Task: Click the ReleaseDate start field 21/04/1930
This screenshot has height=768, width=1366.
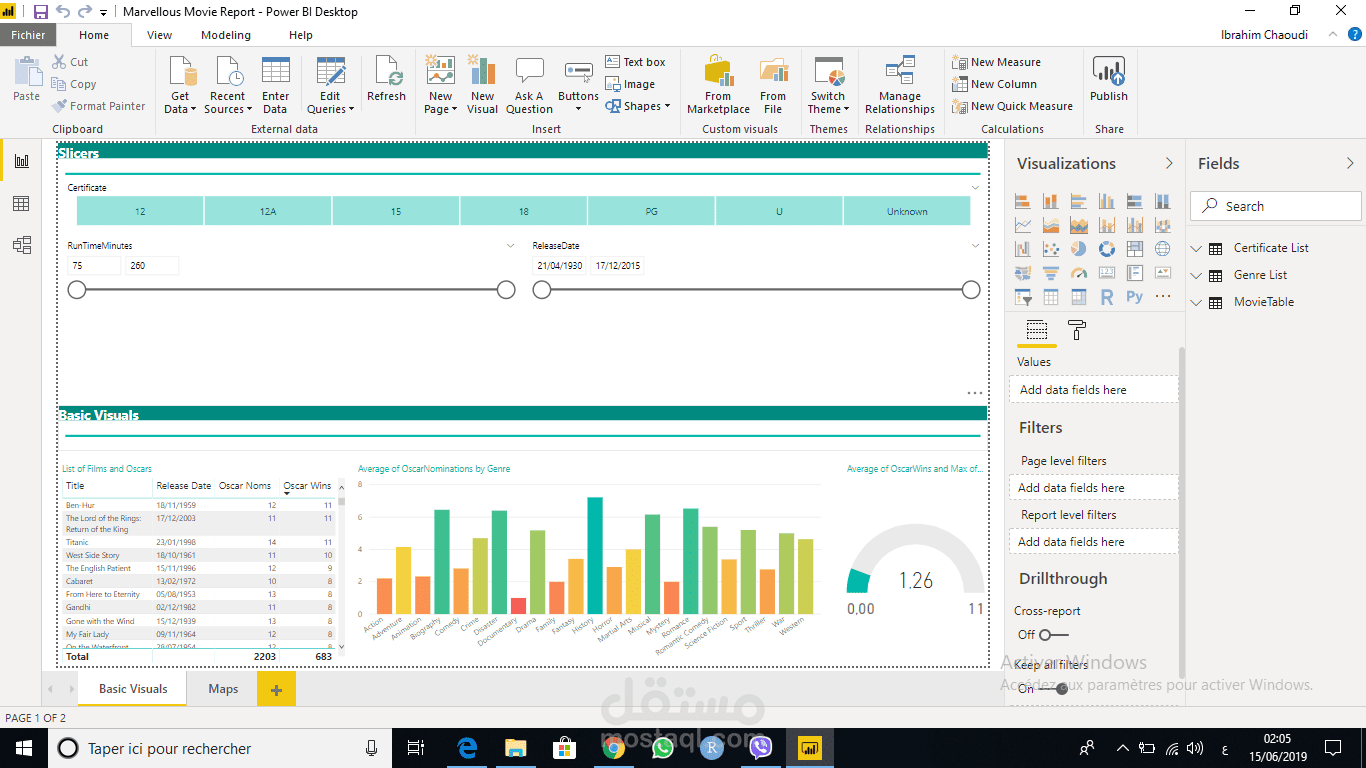Action: tap(560, 266)
